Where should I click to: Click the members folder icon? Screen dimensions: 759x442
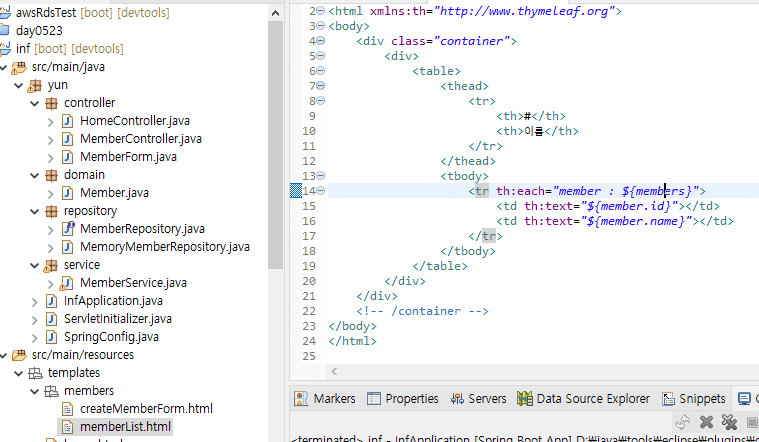pos(51,391)
